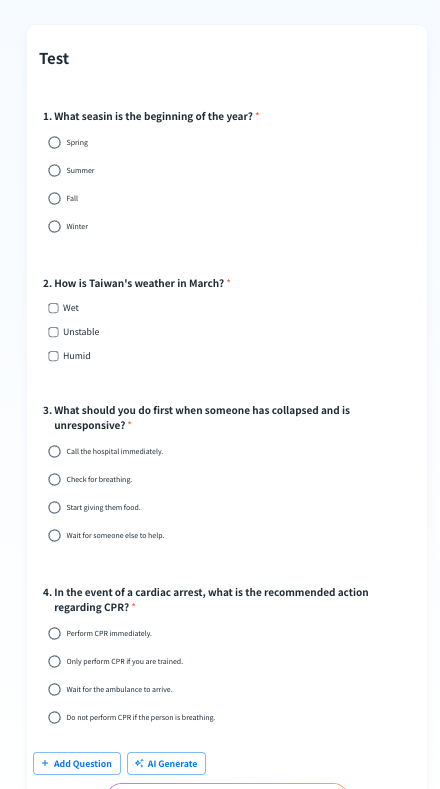Click the sparkle icon in AI Generate
Viewport: 440px width, 789px height.
(139, 763)
